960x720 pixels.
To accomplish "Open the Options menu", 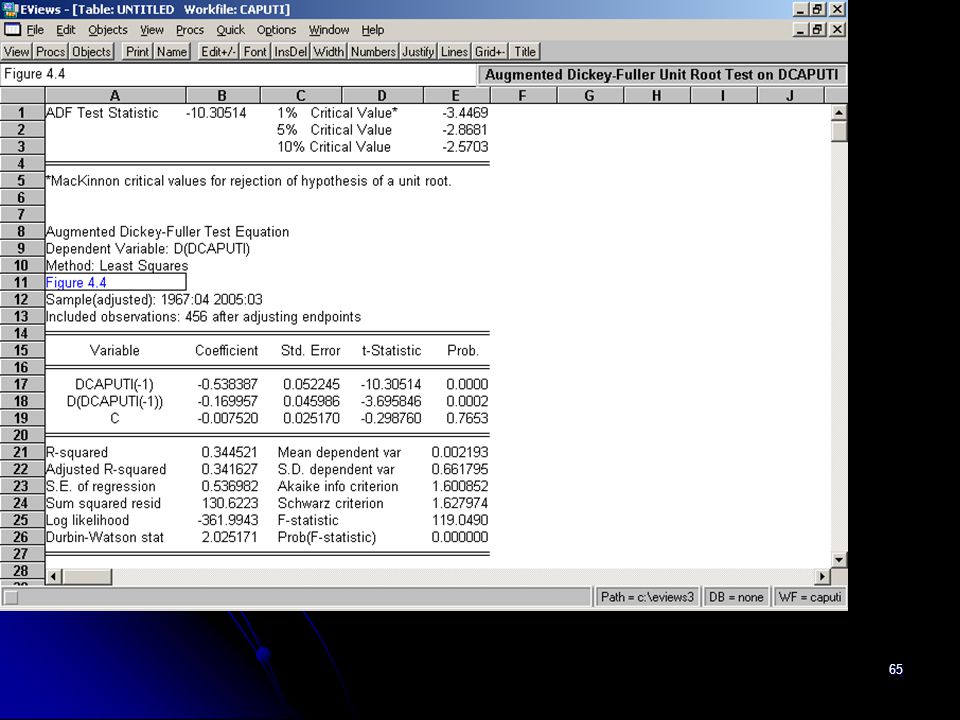I will tap(276, 30).
